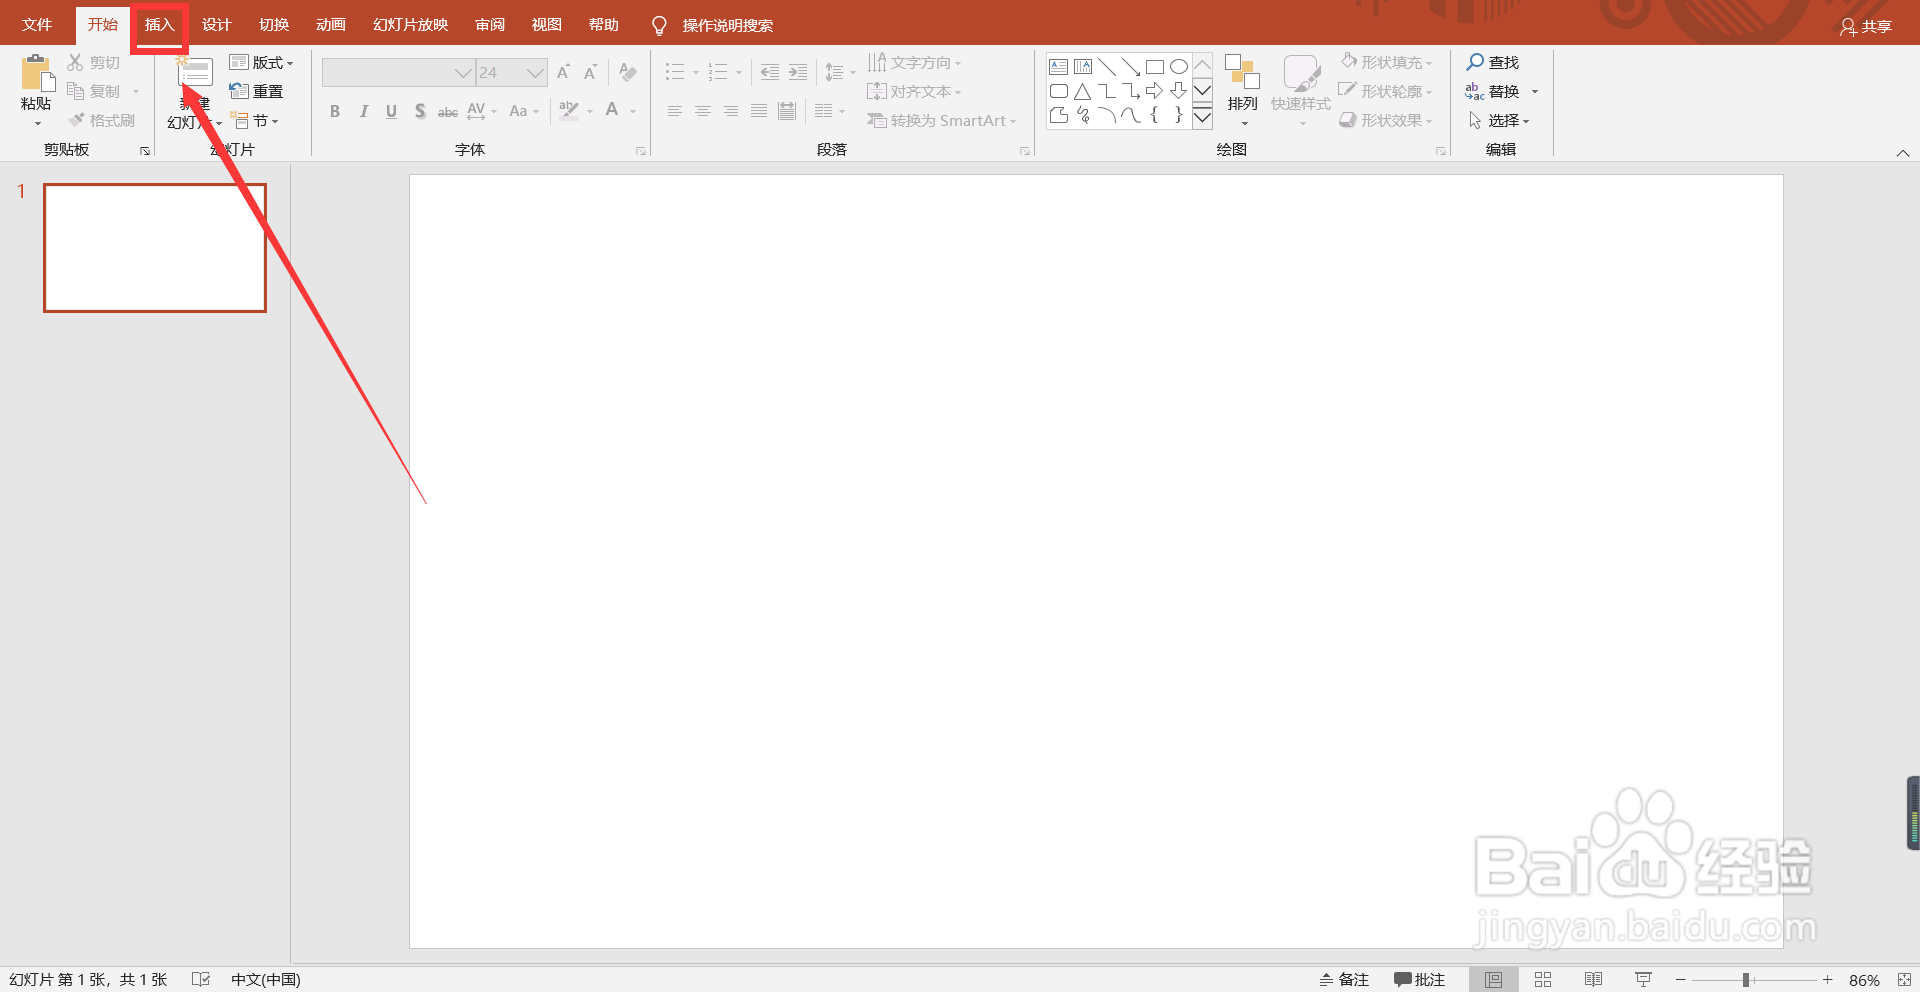Click the Find magnifier button

click(1493, 62)
